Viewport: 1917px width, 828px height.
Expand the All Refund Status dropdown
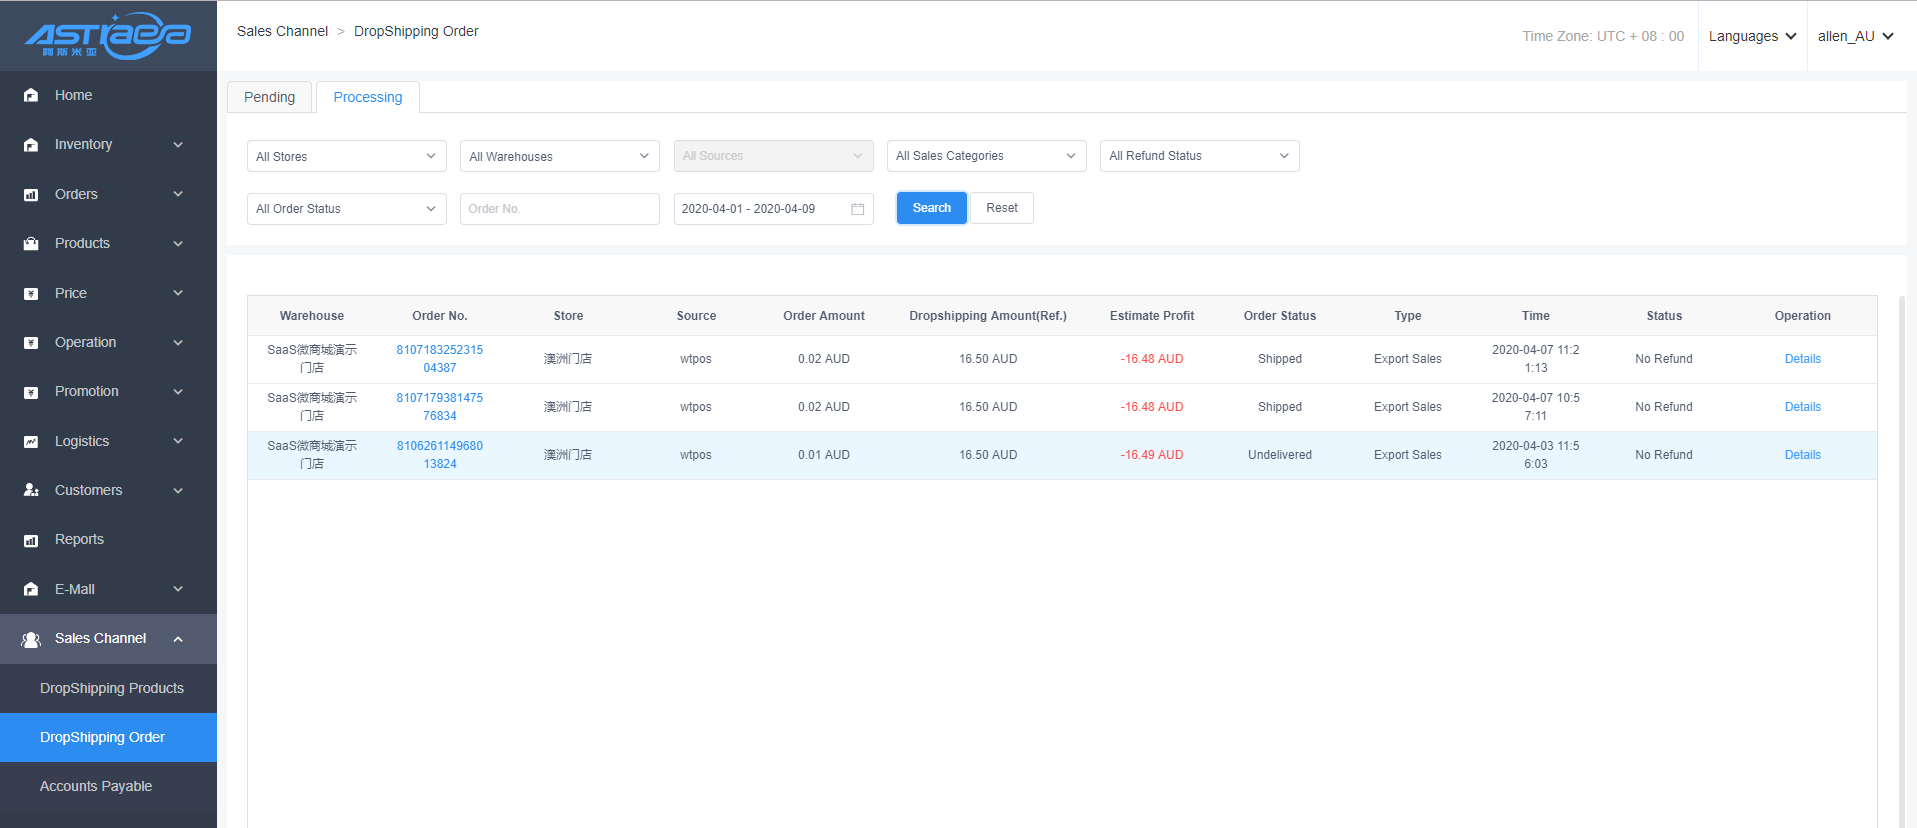[x=1198, y=156]
